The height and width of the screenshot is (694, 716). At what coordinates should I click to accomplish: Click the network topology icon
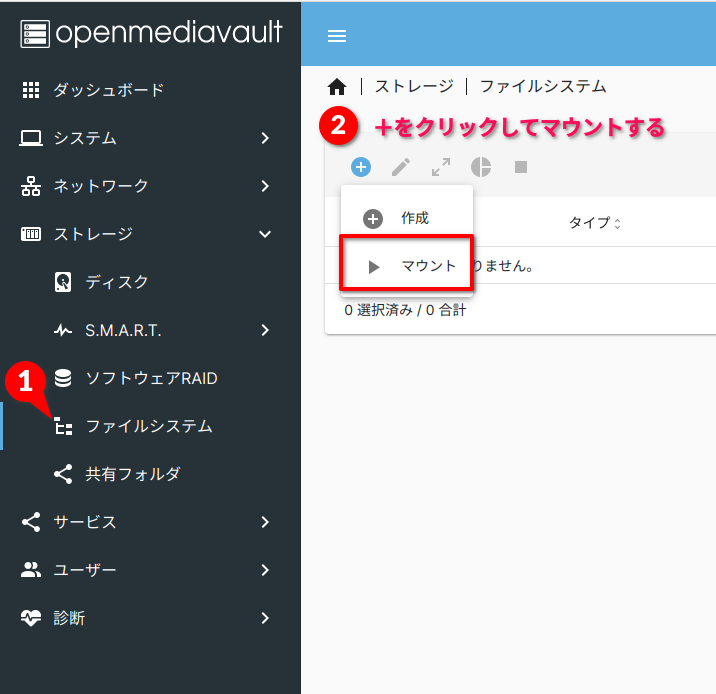[31, 186]
